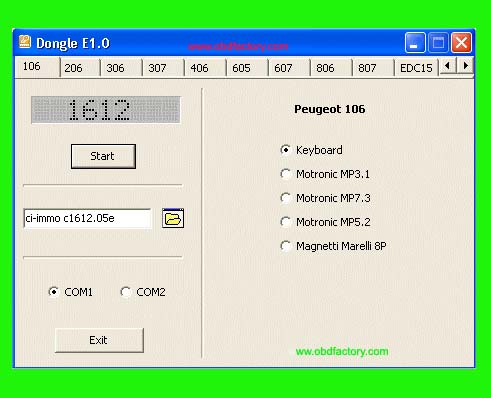Click the Exit button
The height and width of the screenshot is (398, 491).
(x=99, y=340)
